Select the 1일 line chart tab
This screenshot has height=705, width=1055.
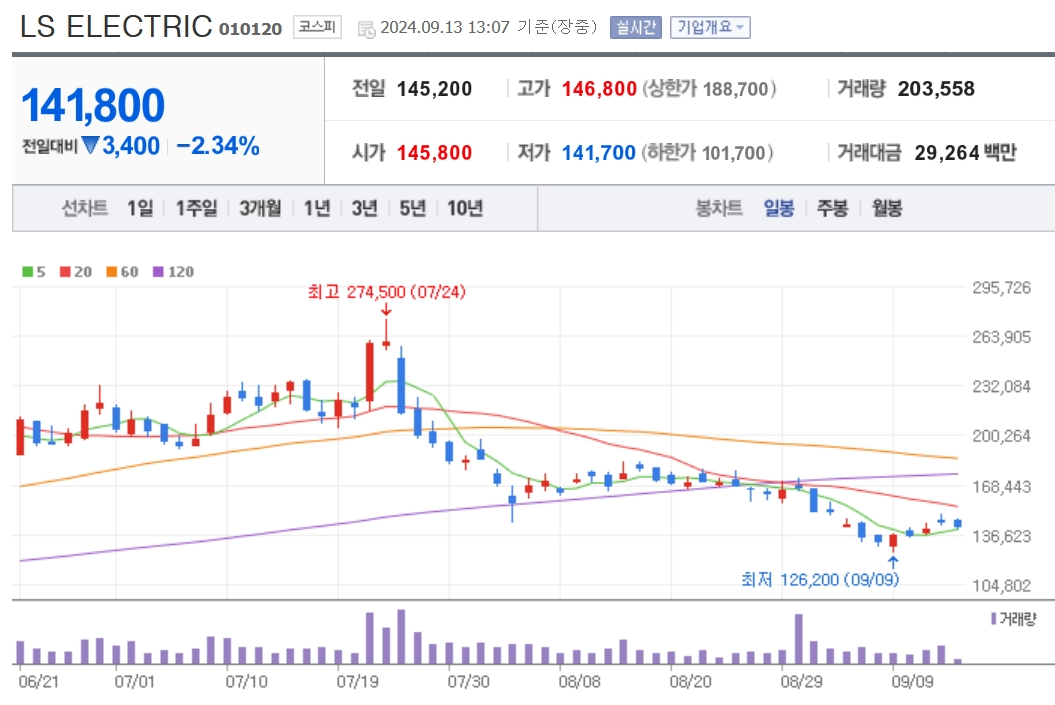(140, 209)
